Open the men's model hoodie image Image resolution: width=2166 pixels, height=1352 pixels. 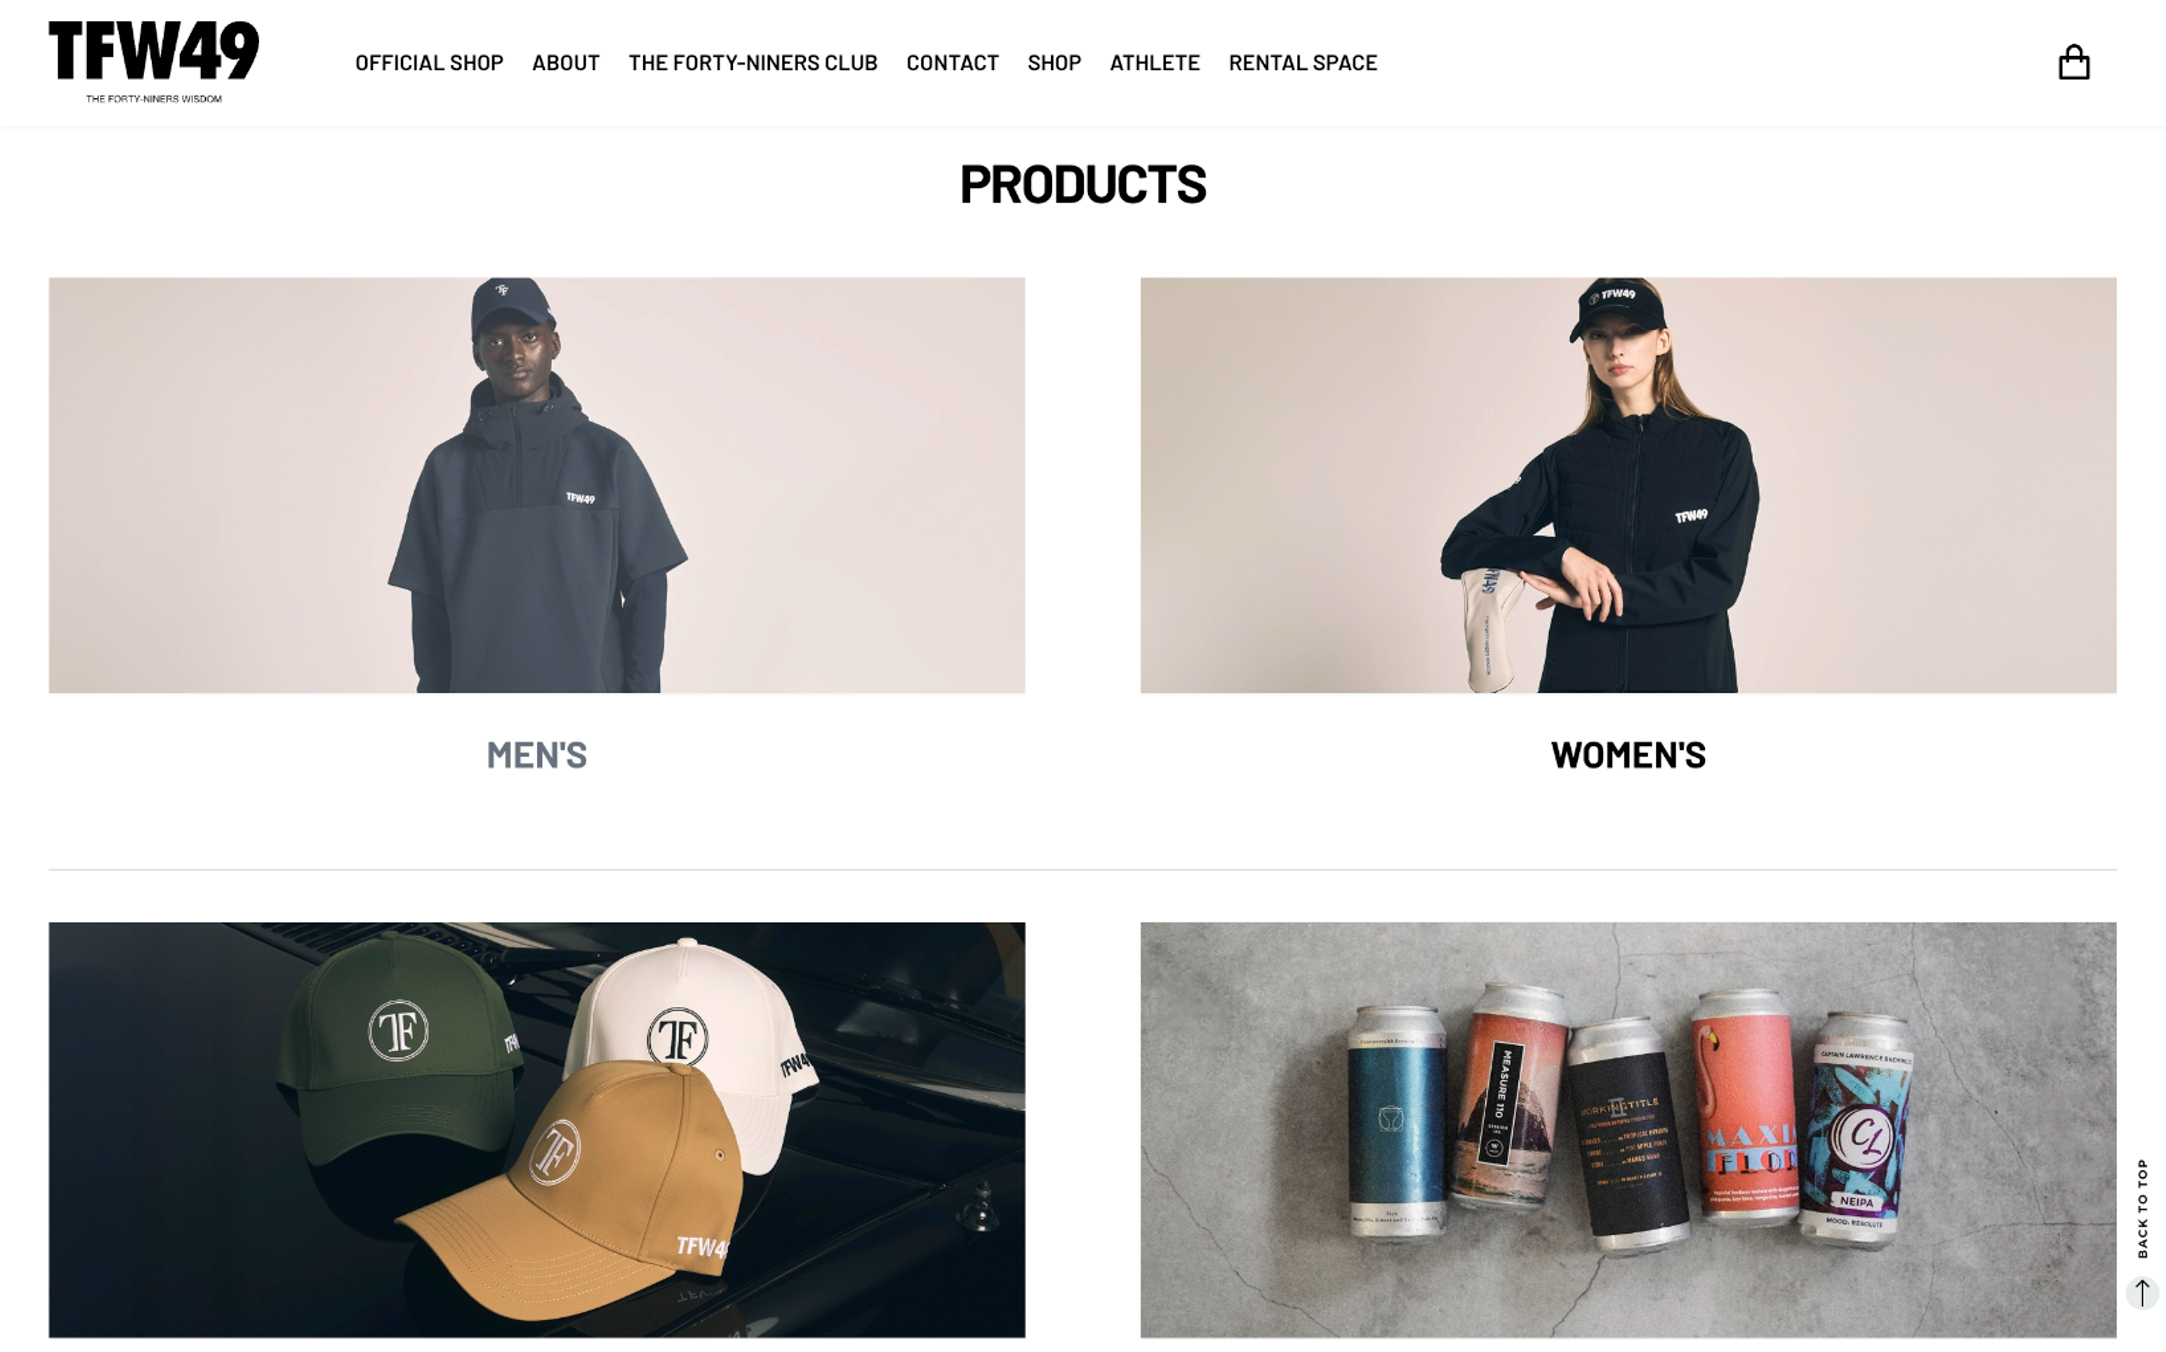(x=536, y=485)
